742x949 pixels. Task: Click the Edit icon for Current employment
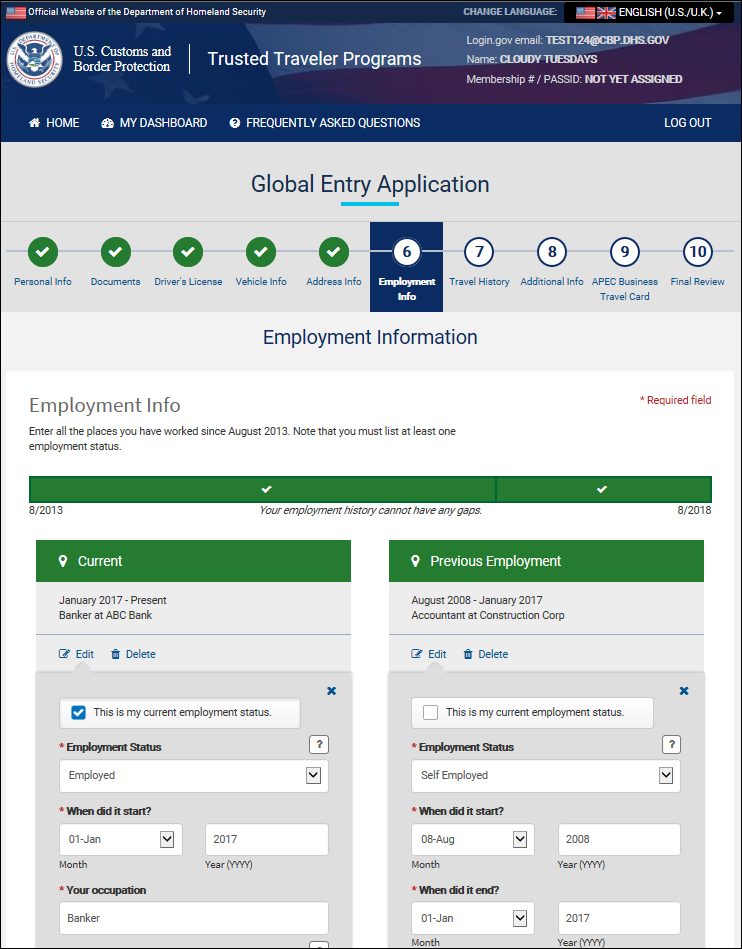click(66, 654)
